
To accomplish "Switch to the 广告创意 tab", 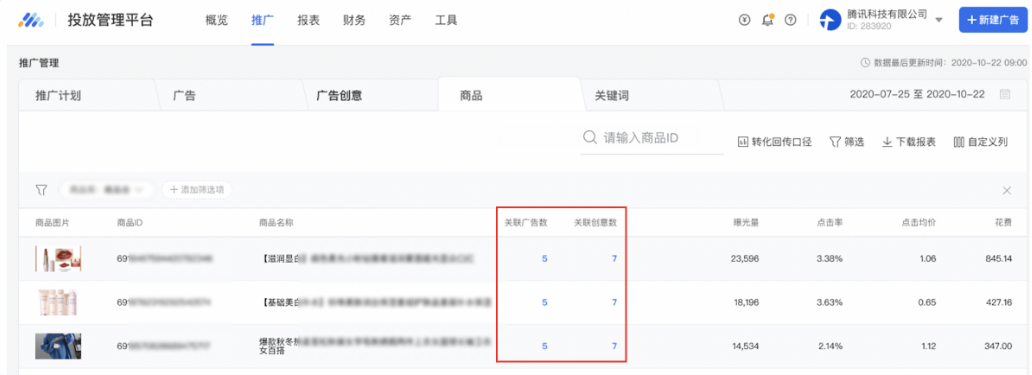I will 340,96.
